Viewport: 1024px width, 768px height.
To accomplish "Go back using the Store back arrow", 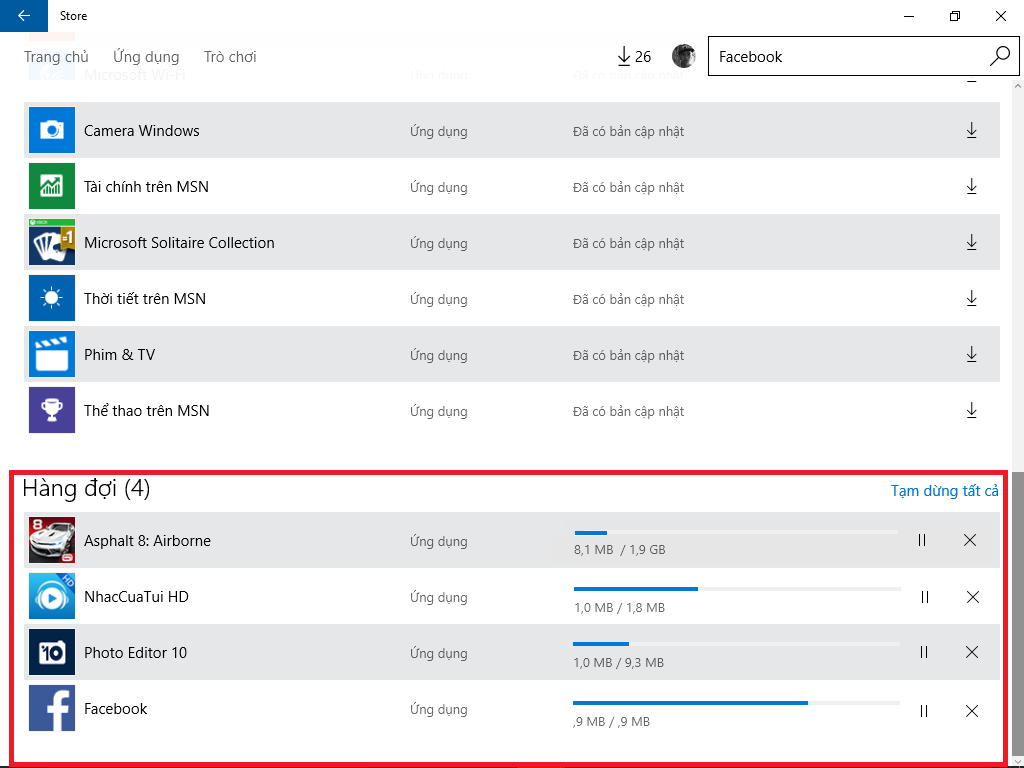I will pos(24,16).
